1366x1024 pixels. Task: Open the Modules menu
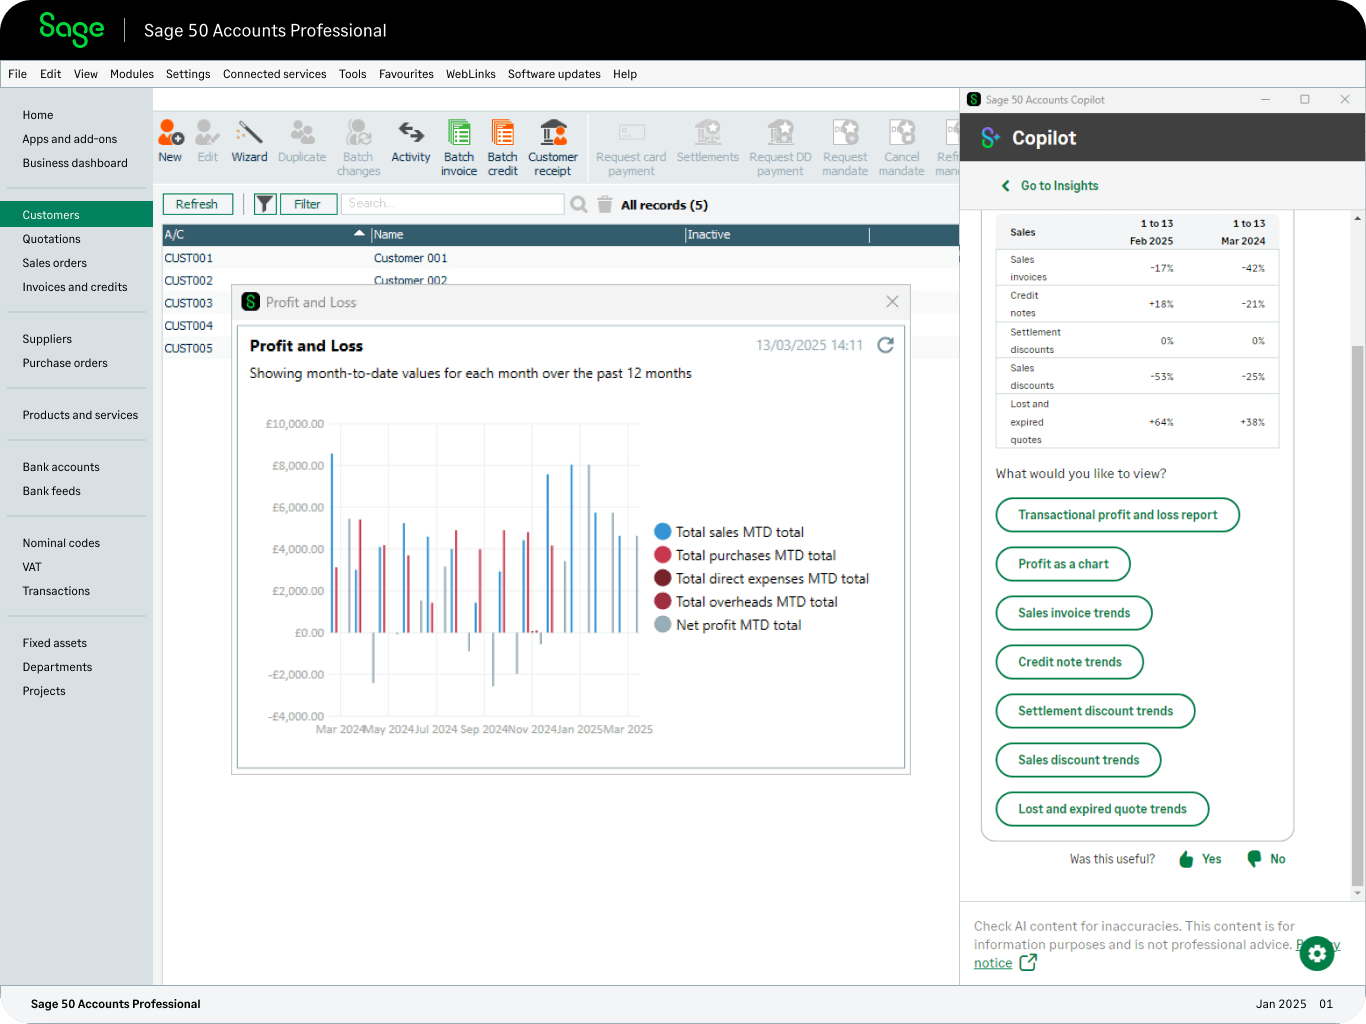point(131,73)
